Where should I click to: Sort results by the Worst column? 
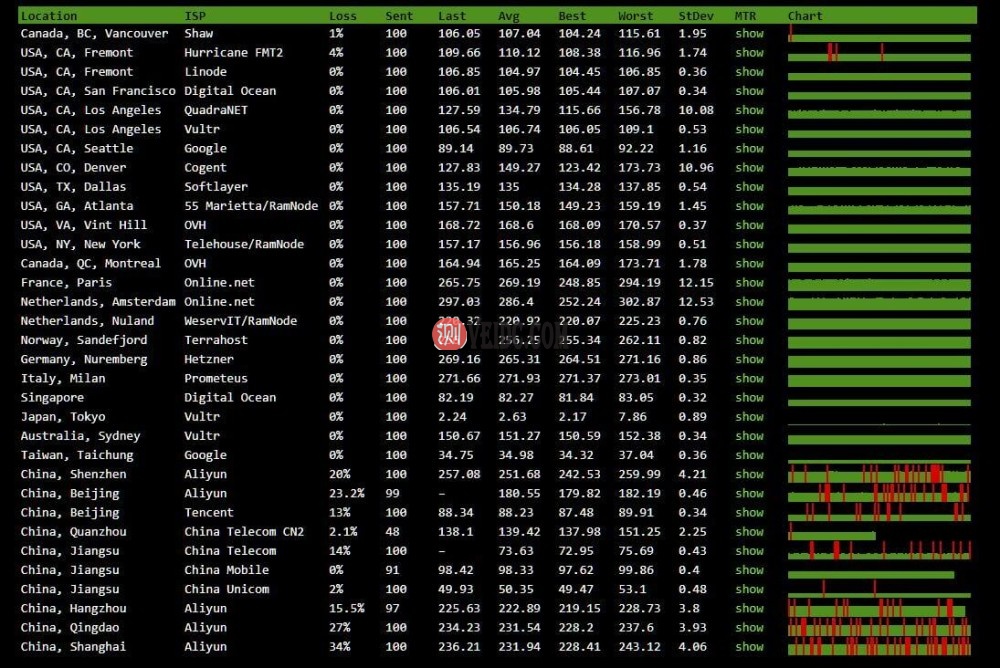tap(636, 15)
